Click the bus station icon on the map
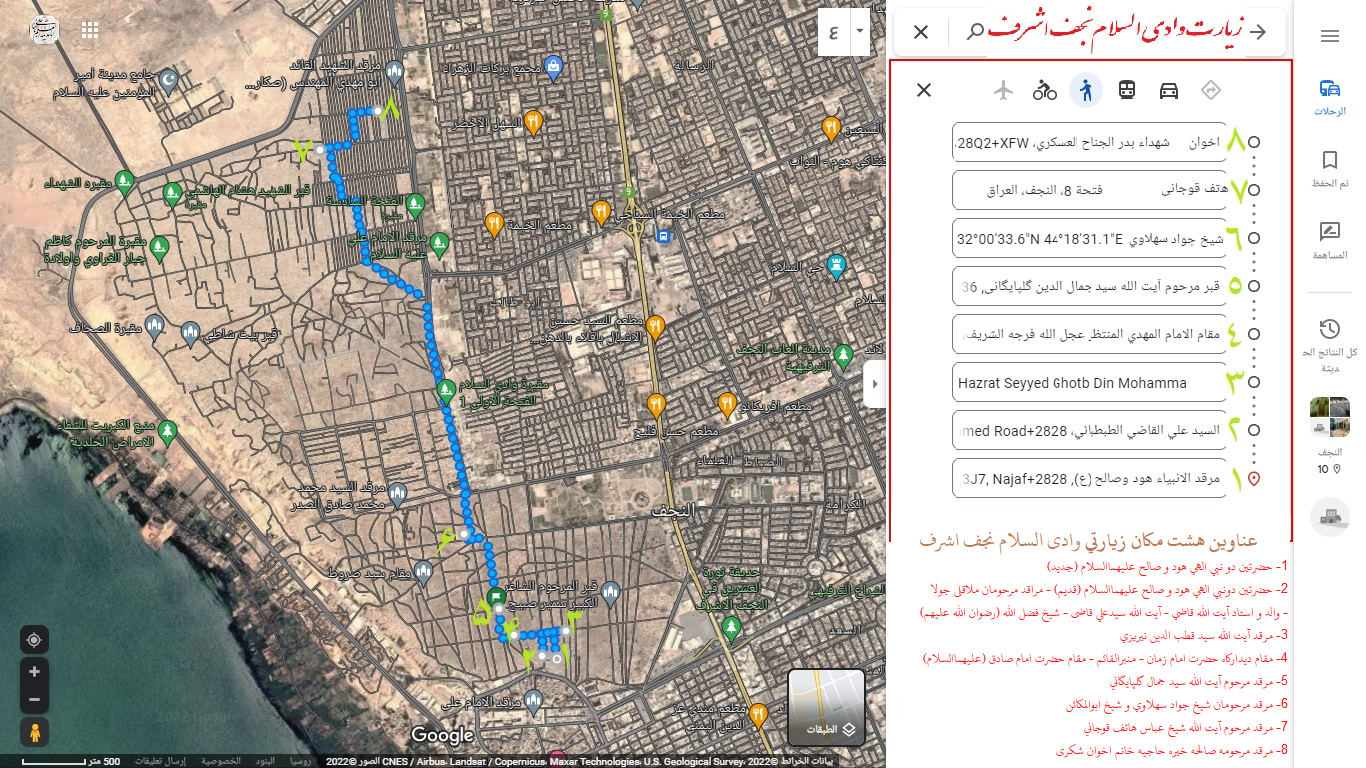Image resolution: width=1366 pixels, height=768 pixels. 662,237
